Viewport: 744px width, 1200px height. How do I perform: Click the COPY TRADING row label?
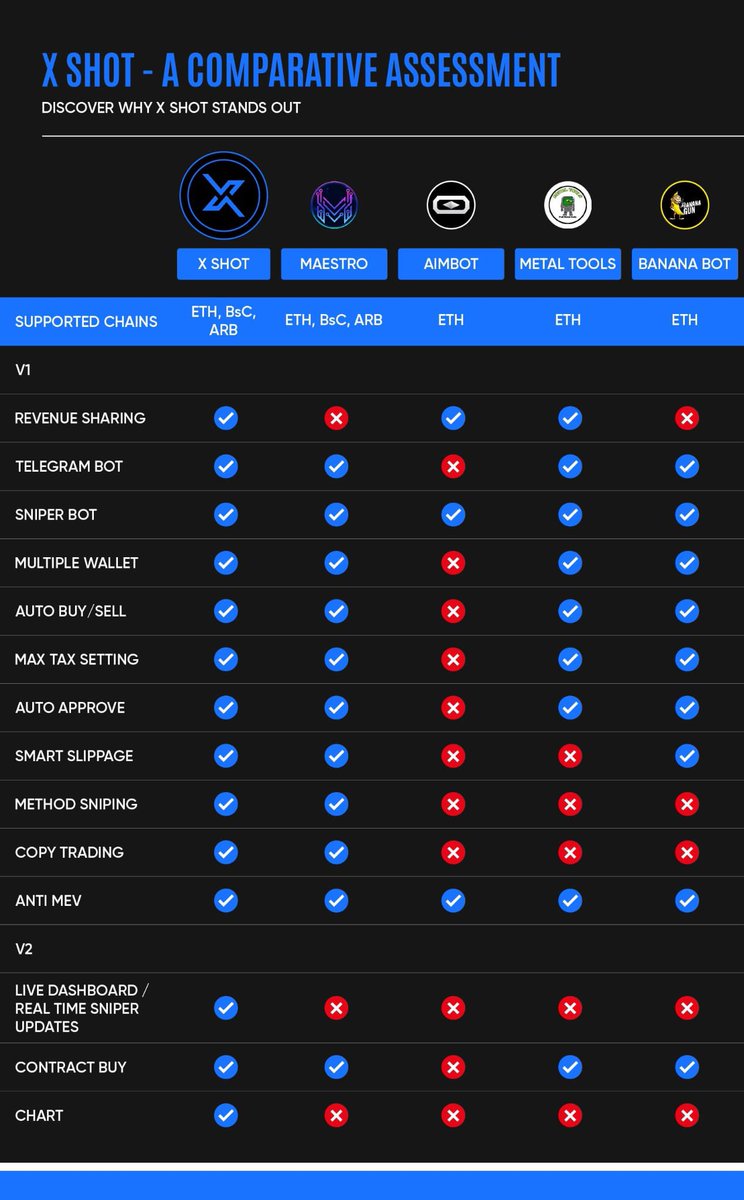point(70,852)
